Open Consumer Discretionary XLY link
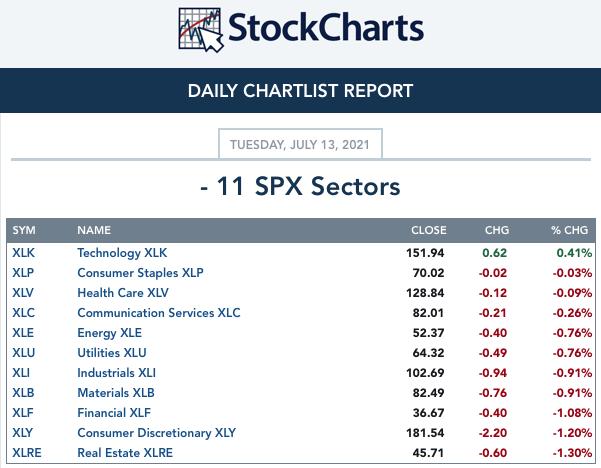The height and width of the screenshot is (468, 601). click(x=156, y=433)
